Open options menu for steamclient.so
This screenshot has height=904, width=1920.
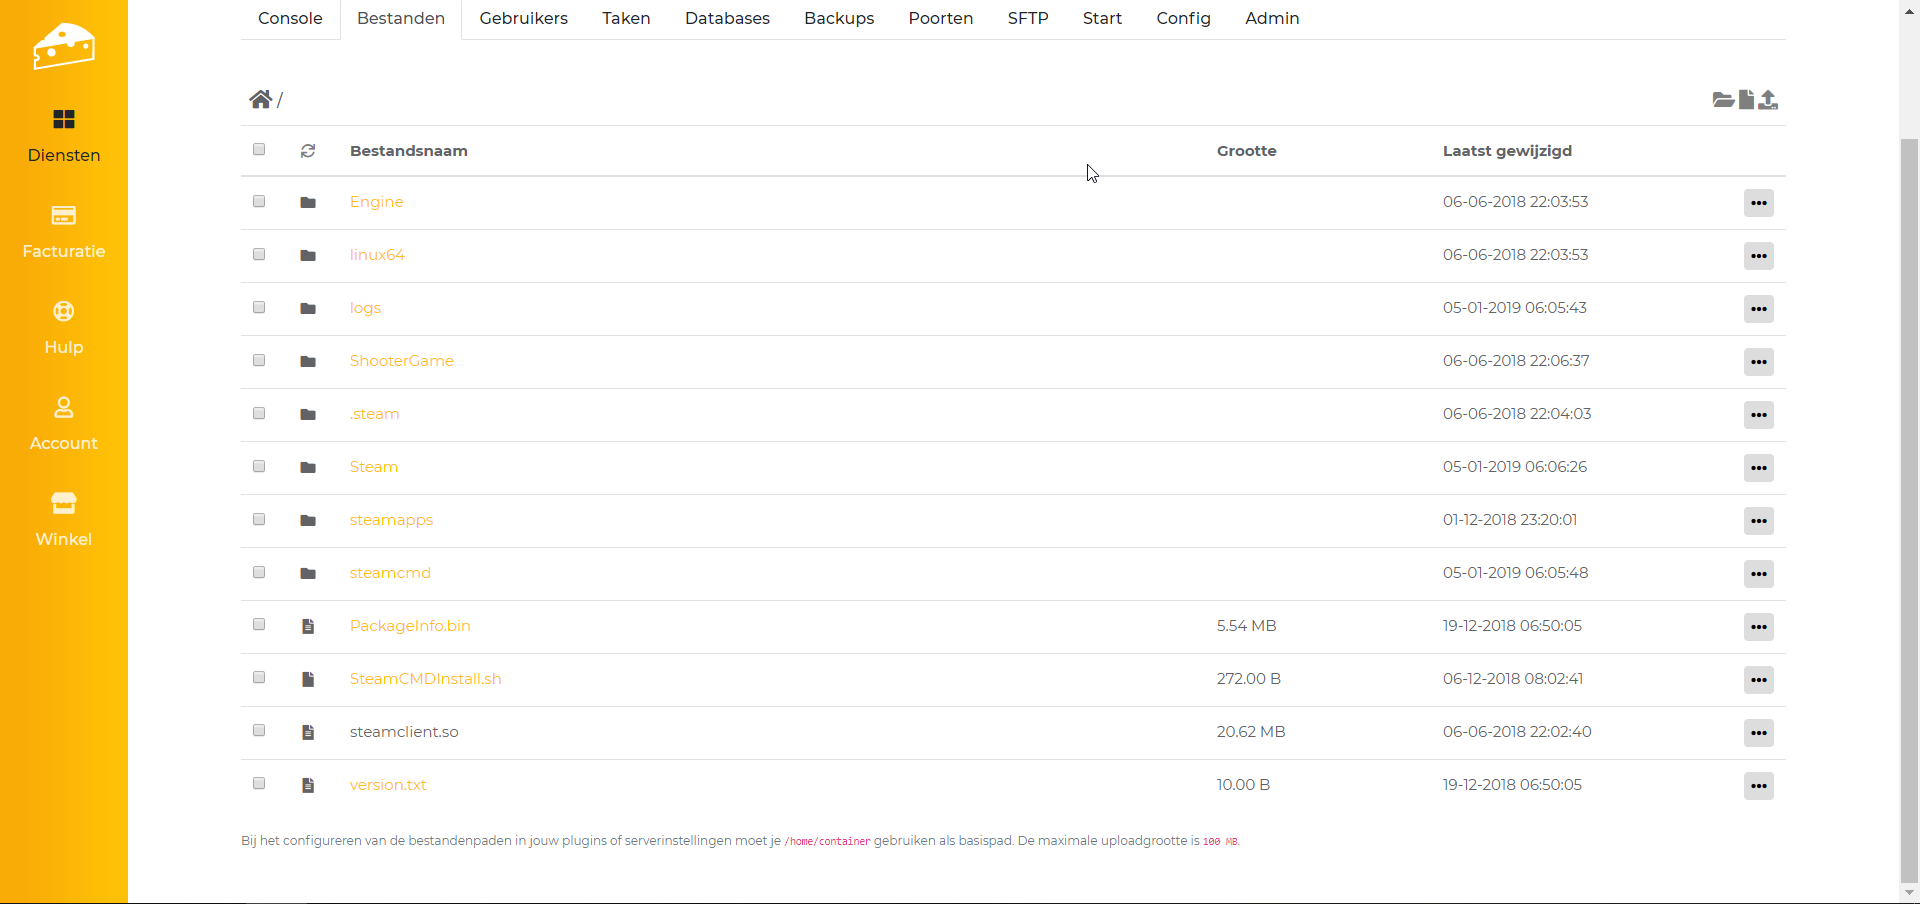[1758, 733]
